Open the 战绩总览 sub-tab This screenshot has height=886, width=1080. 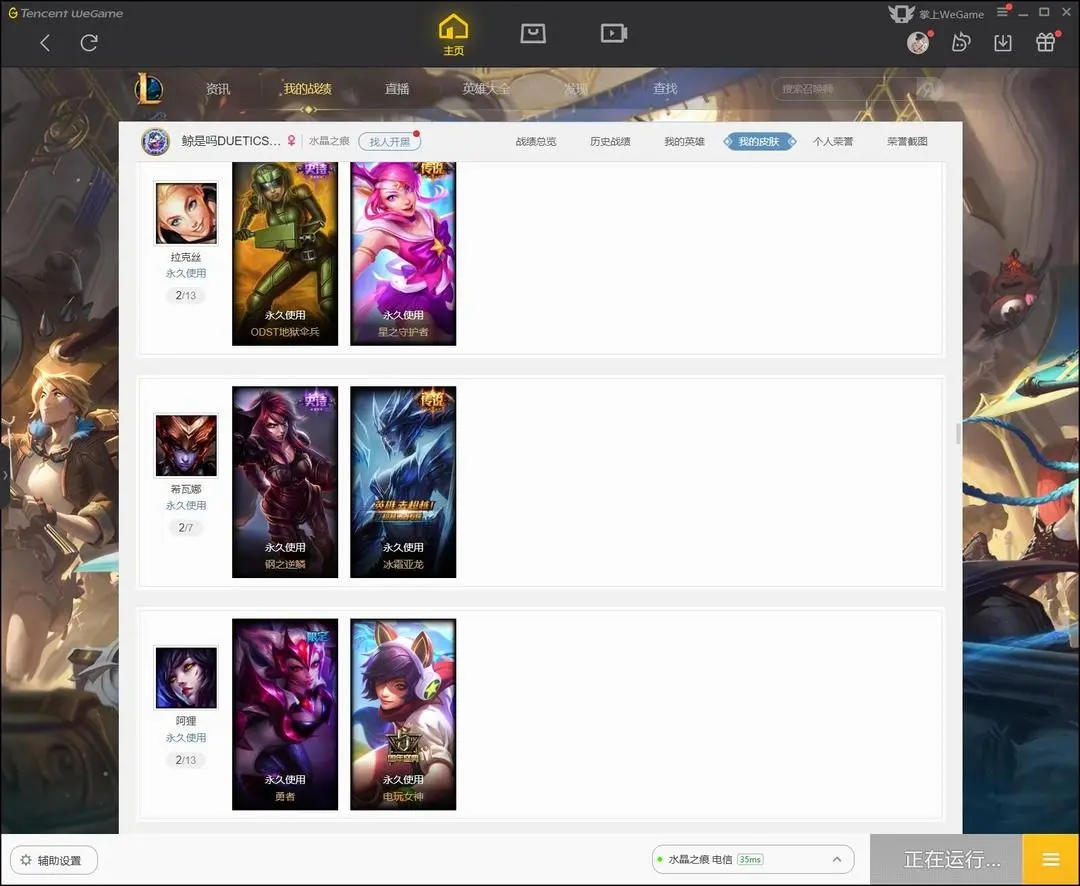[536, 141]
